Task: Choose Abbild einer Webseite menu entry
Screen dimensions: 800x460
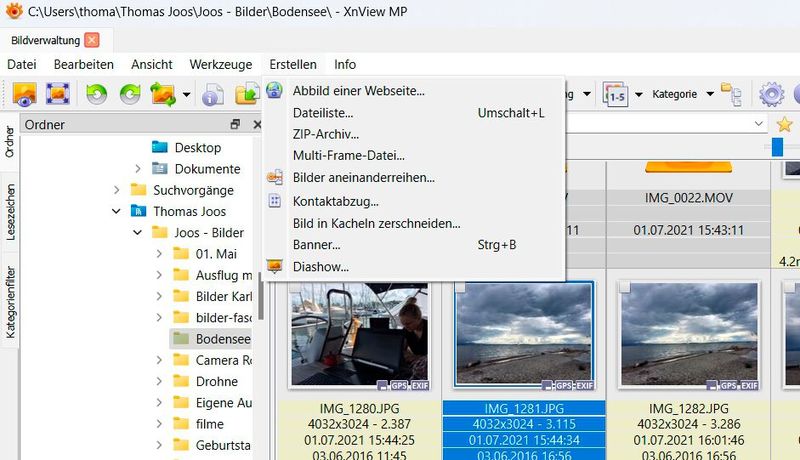Action: pos(413,91)
